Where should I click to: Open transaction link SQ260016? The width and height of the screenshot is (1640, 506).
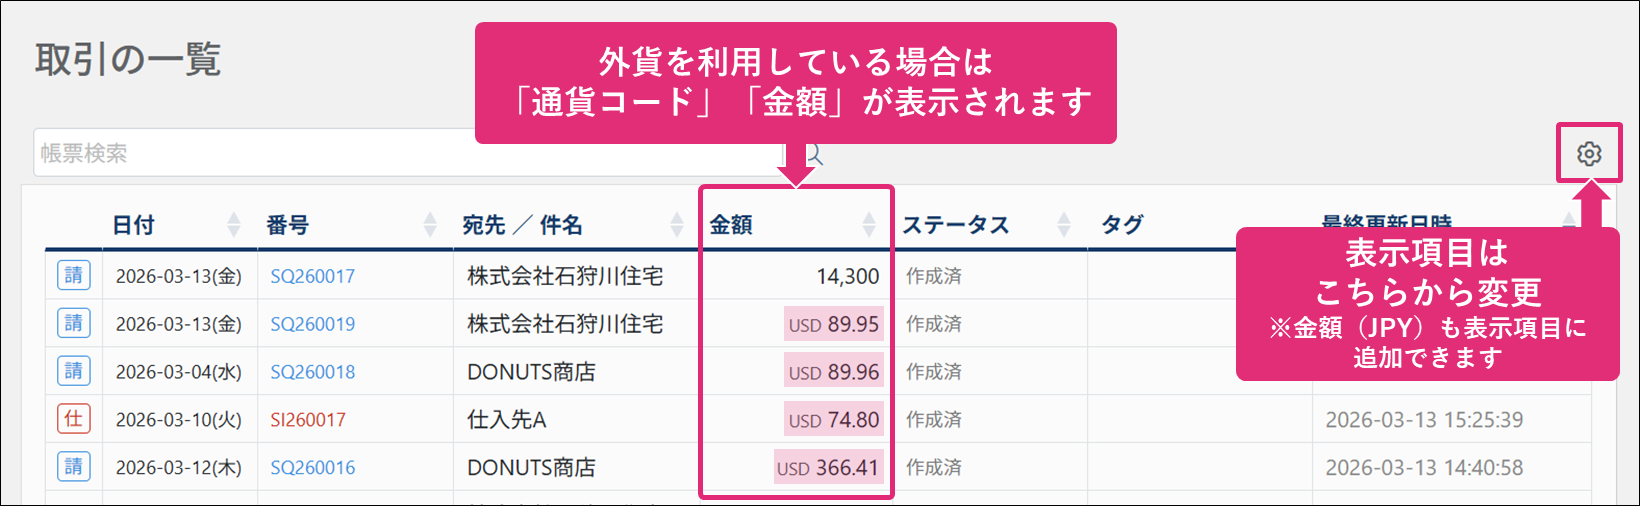tap(312, 469)
